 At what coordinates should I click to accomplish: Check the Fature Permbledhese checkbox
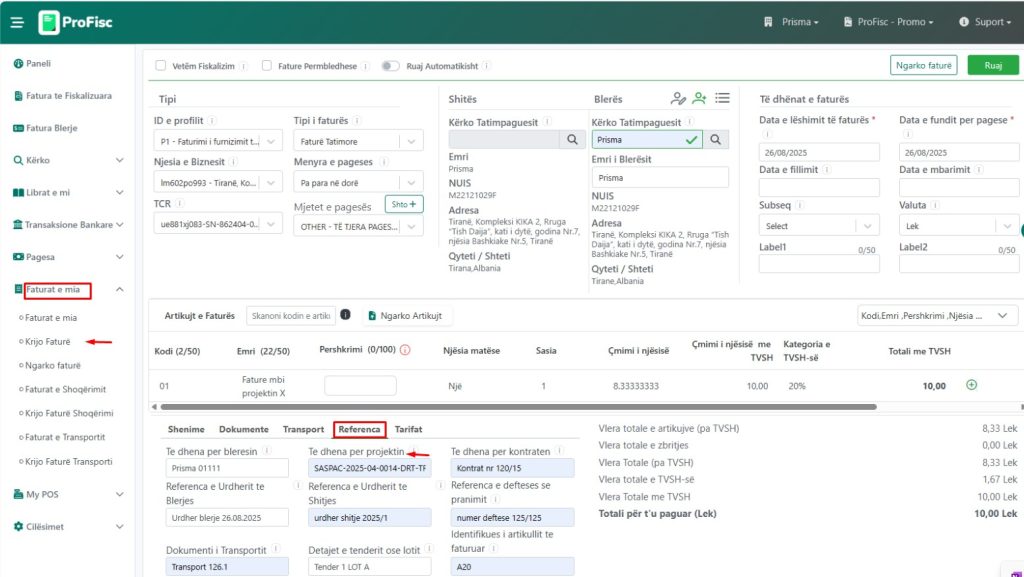click(266, 65)
